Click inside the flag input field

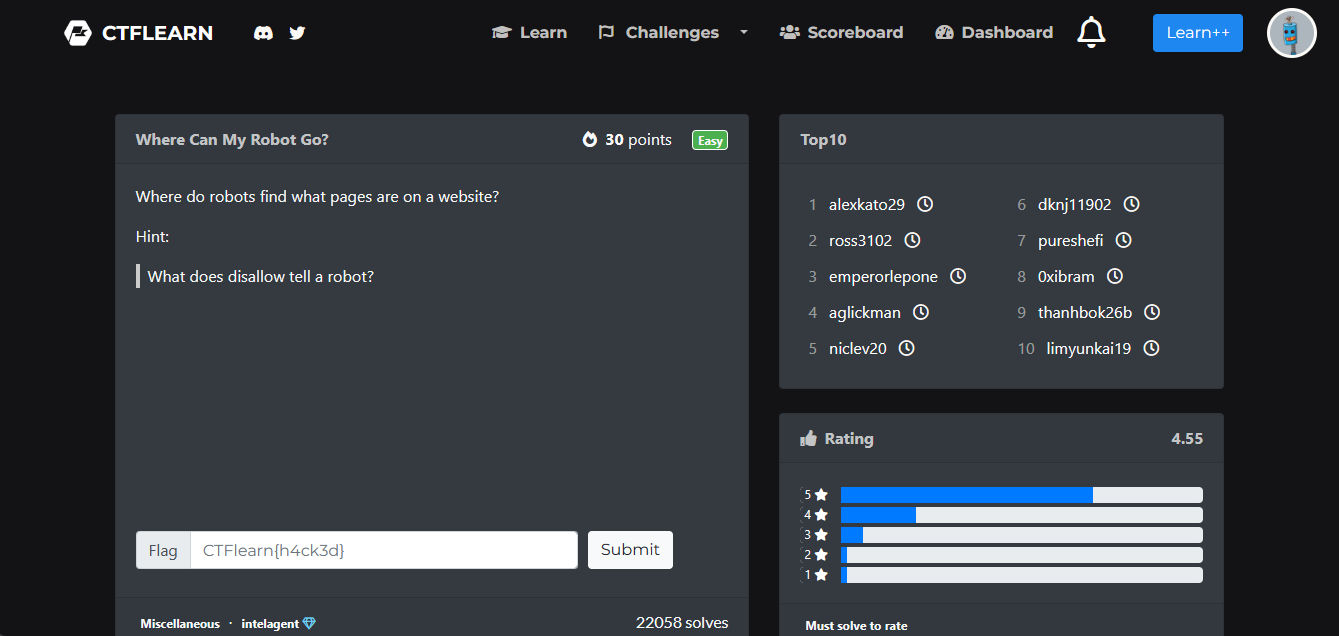384,550
